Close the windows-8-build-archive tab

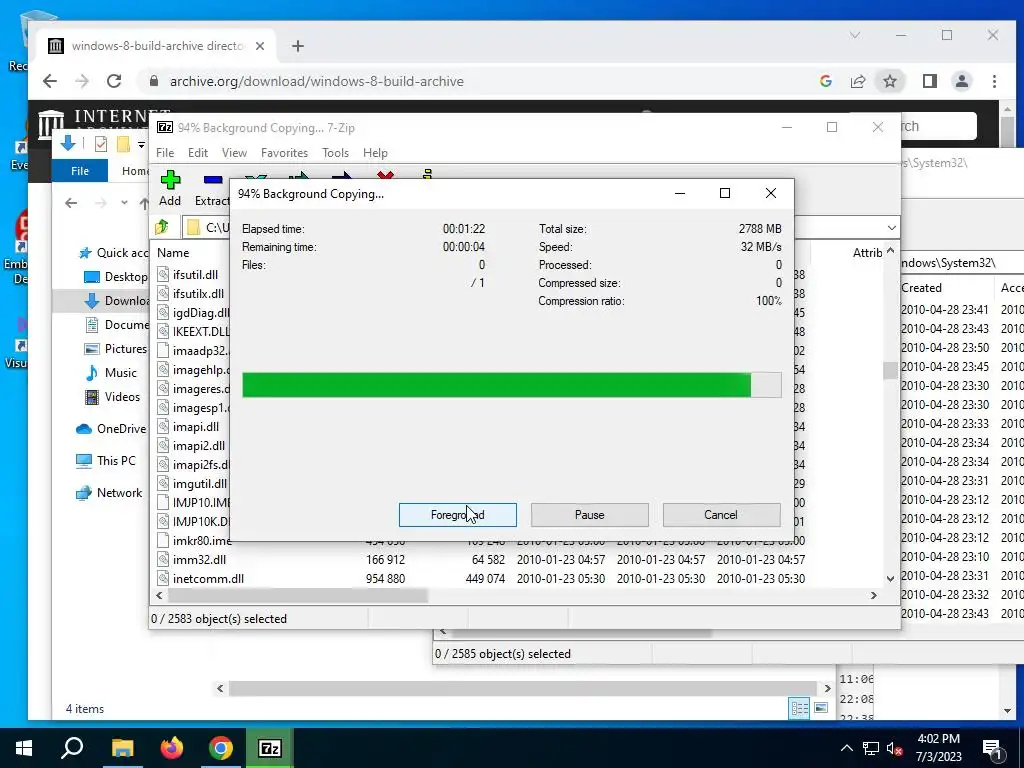point(260,46)
